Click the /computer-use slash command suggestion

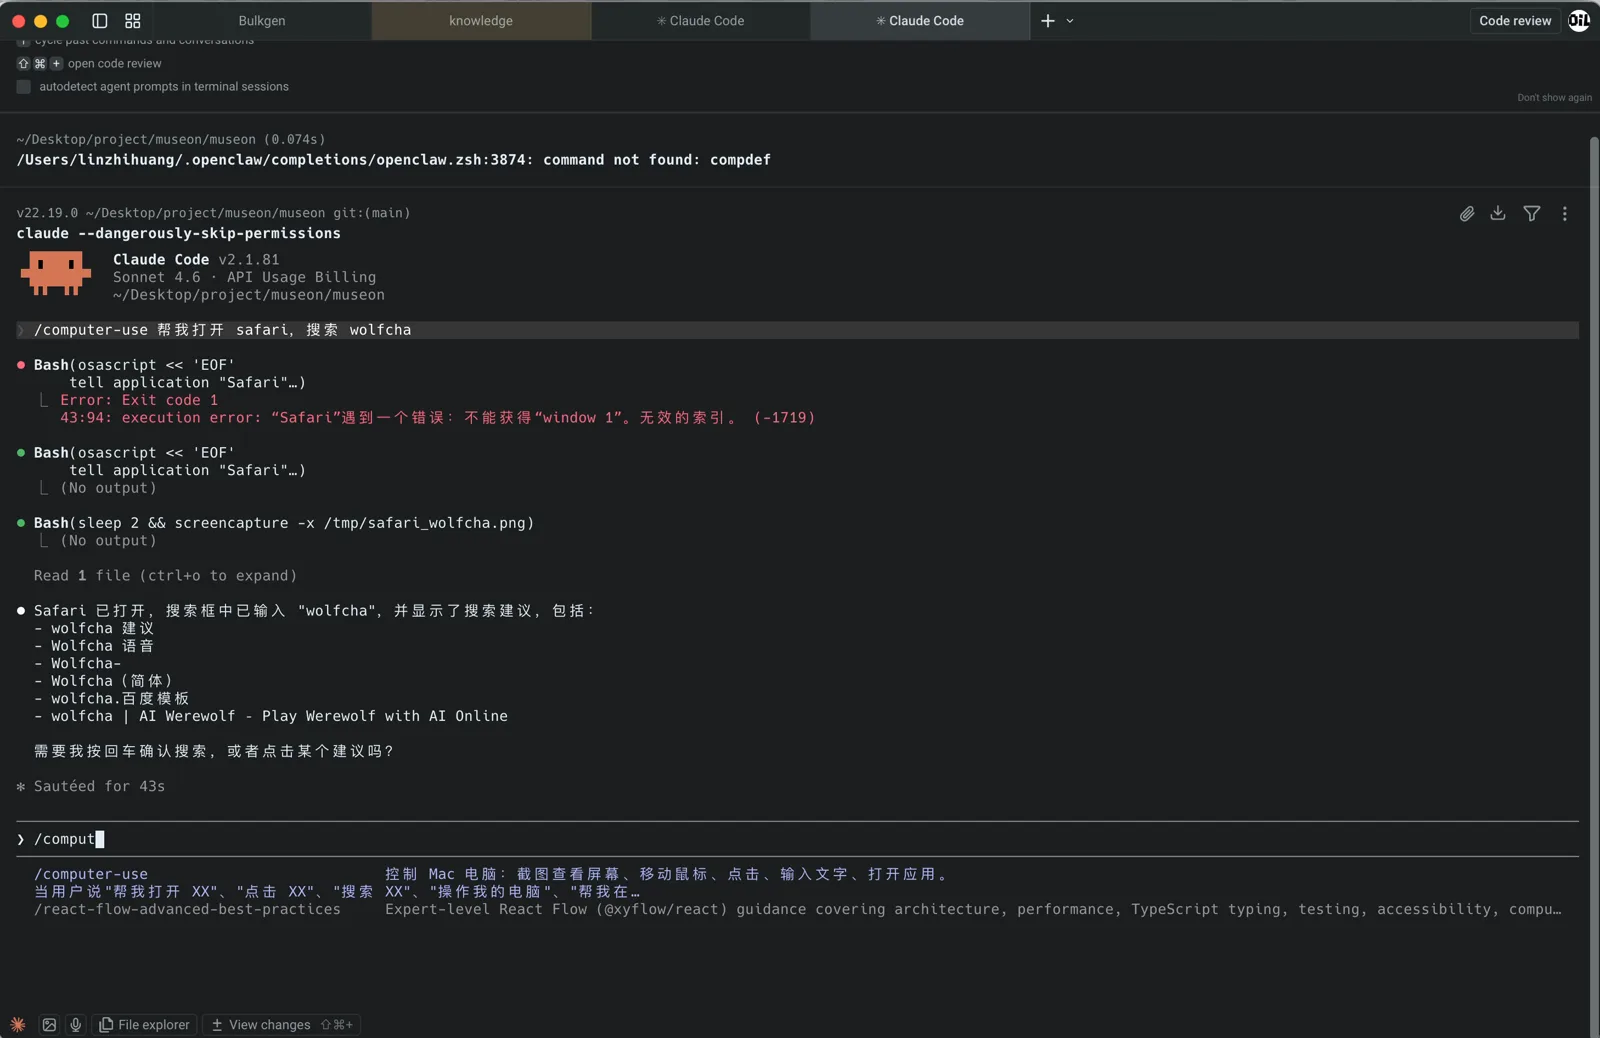(x=91, y=874)
